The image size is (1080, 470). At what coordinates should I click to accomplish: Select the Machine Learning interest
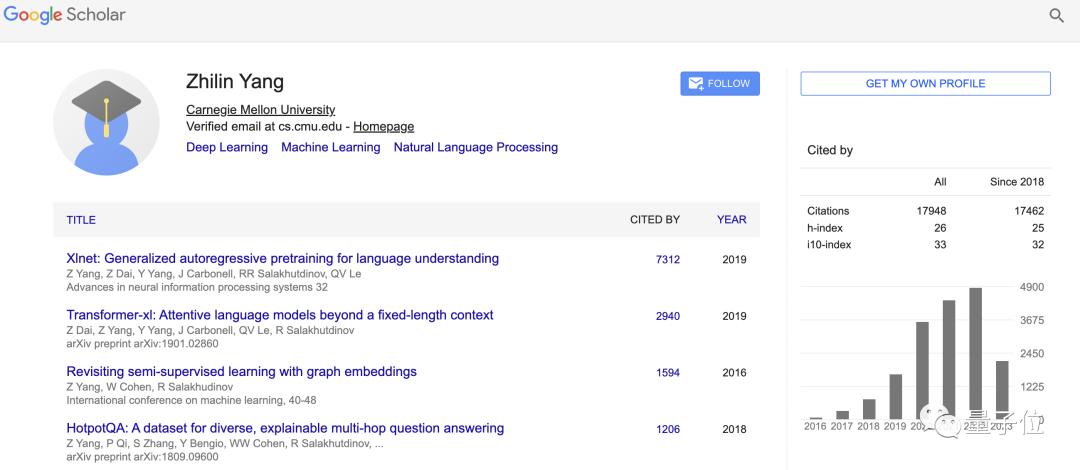point(330,147)
